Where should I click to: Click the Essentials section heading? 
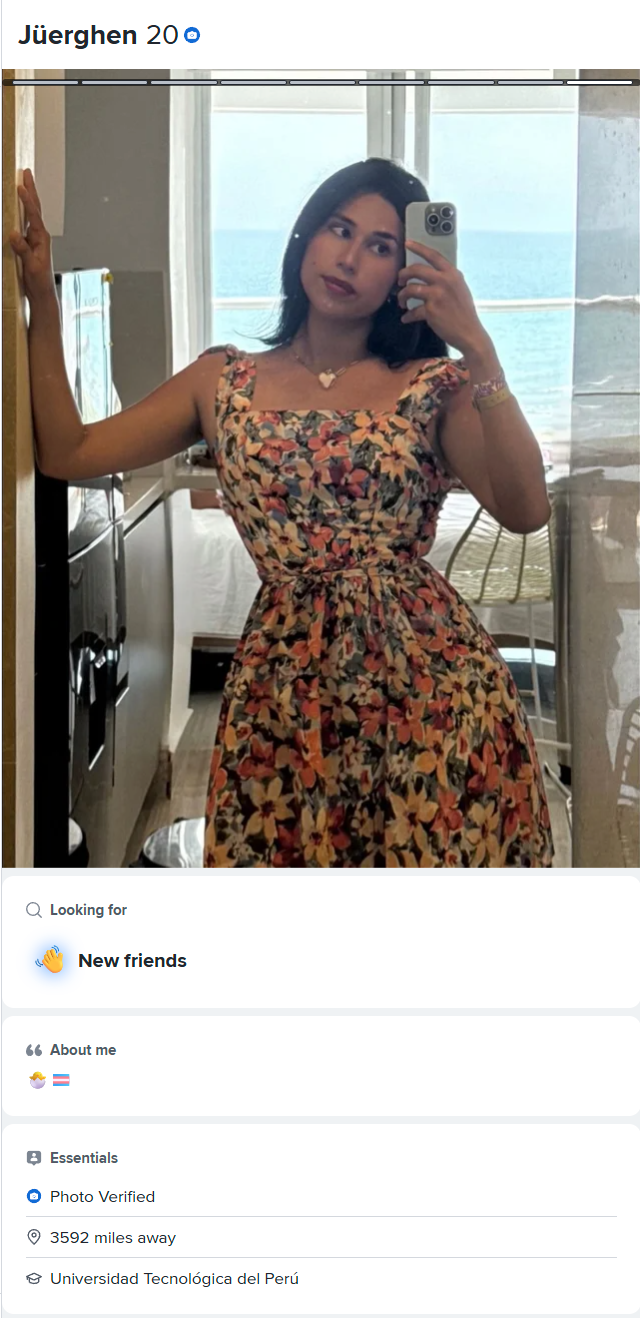tap(84, 1158)
